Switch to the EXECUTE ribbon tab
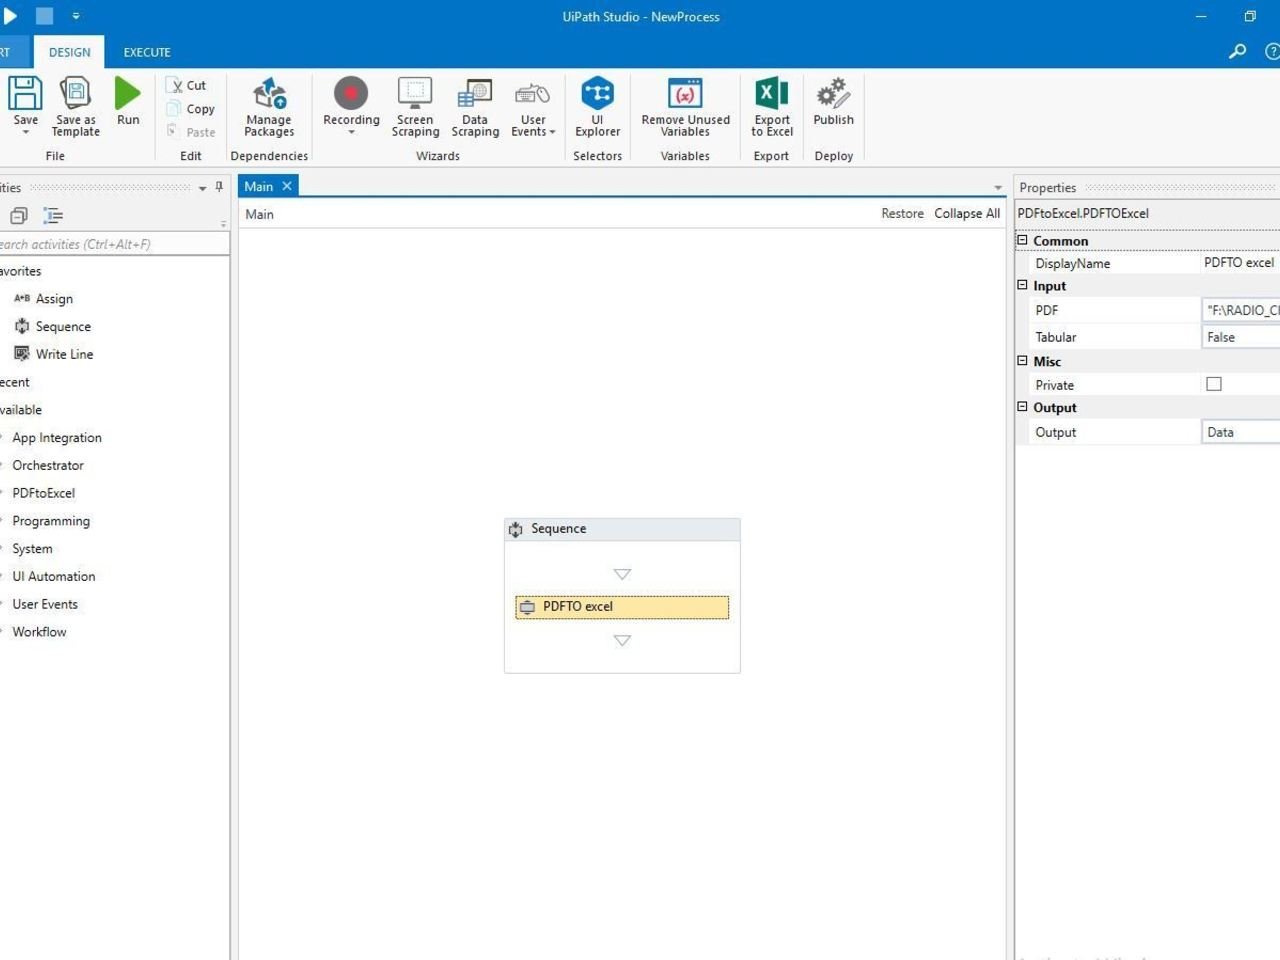The height and width of the screenshot is (960, 1280). click(147, 52)
